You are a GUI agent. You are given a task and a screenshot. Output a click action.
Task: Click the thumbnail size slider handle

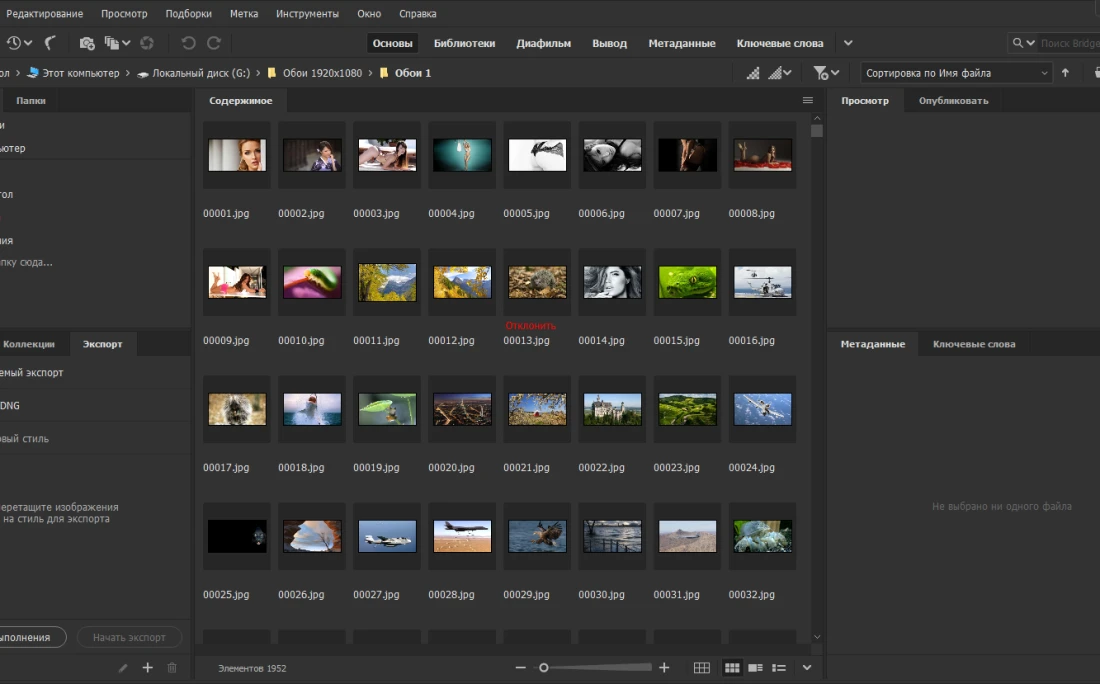(544, 667)
